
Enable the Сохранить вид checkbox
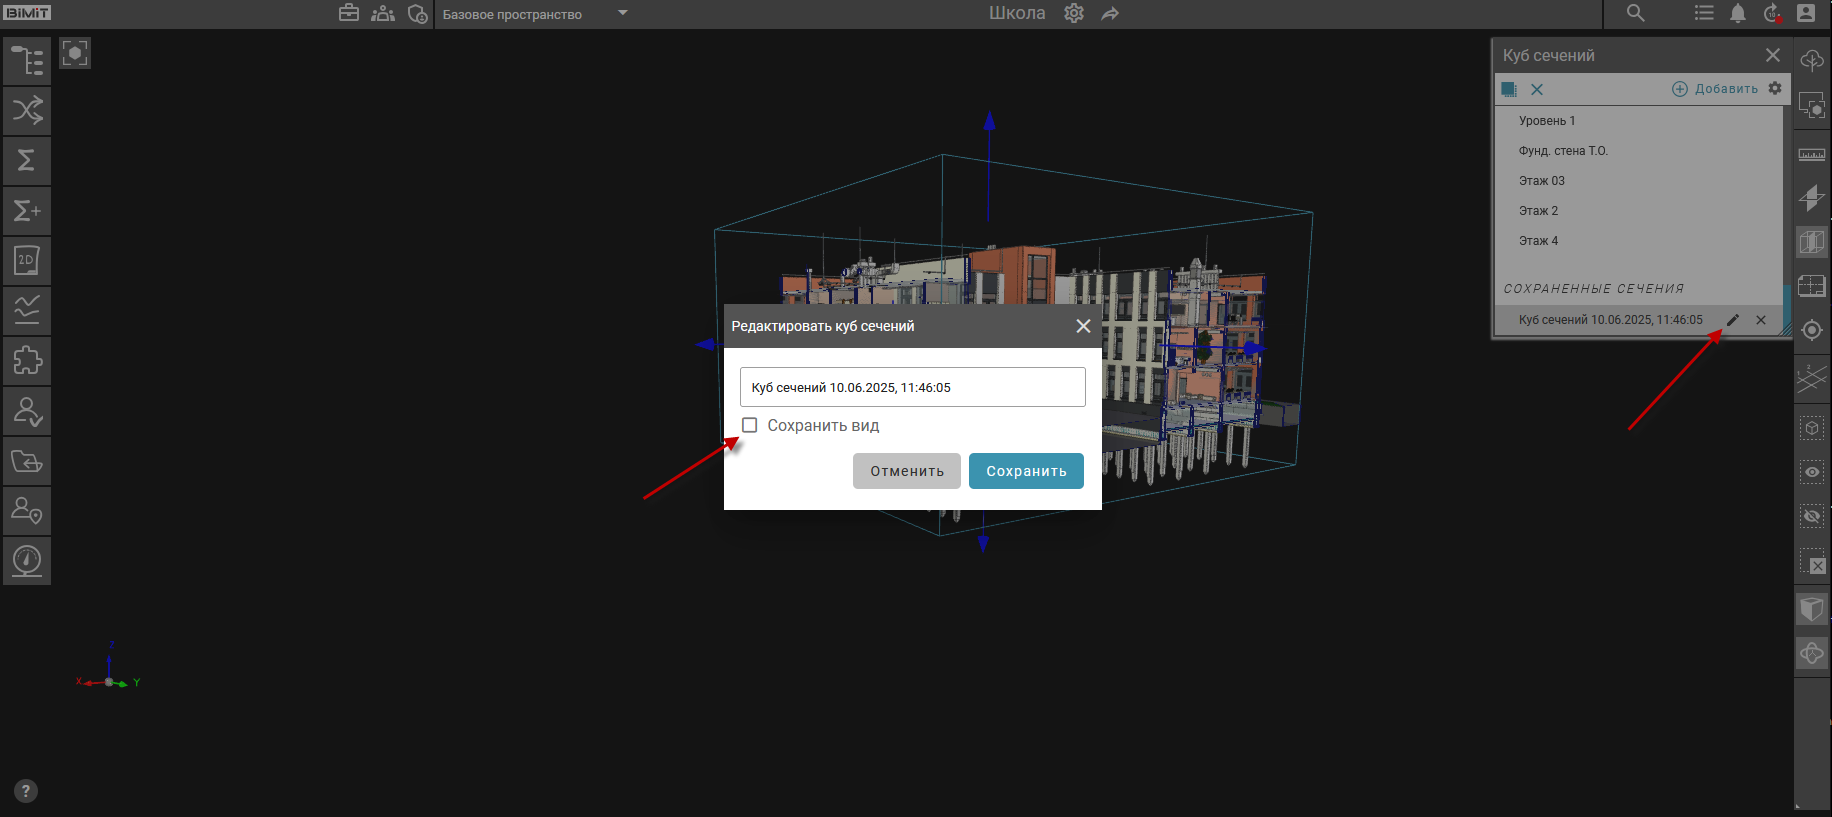click(750, 425)
